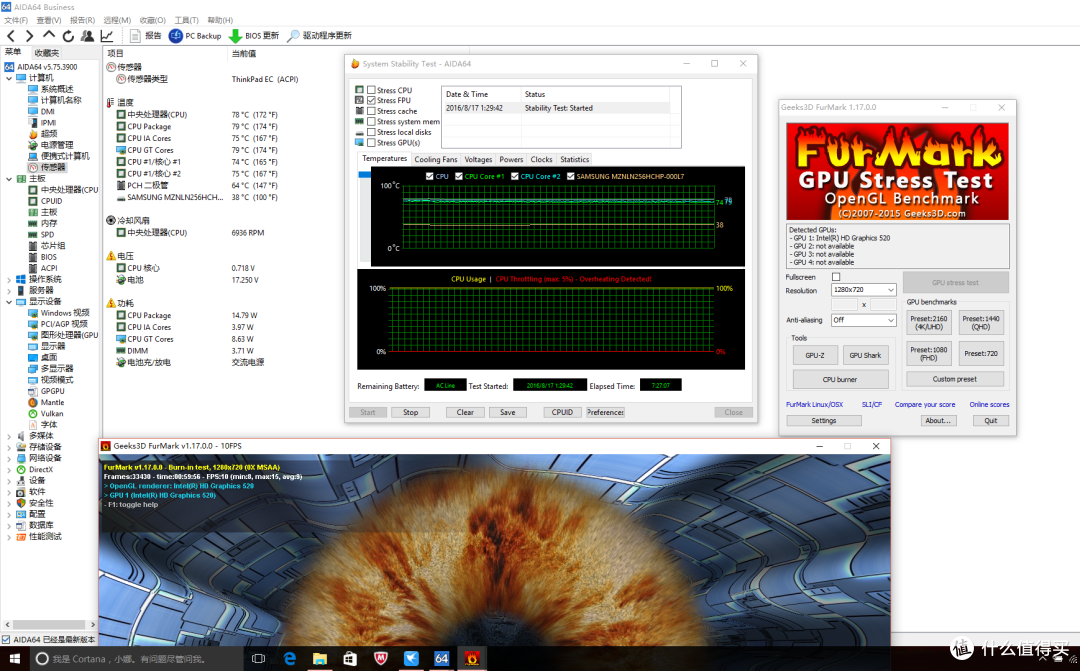
Task: Select 超频 tree item
Action: (x=48, y=134)
